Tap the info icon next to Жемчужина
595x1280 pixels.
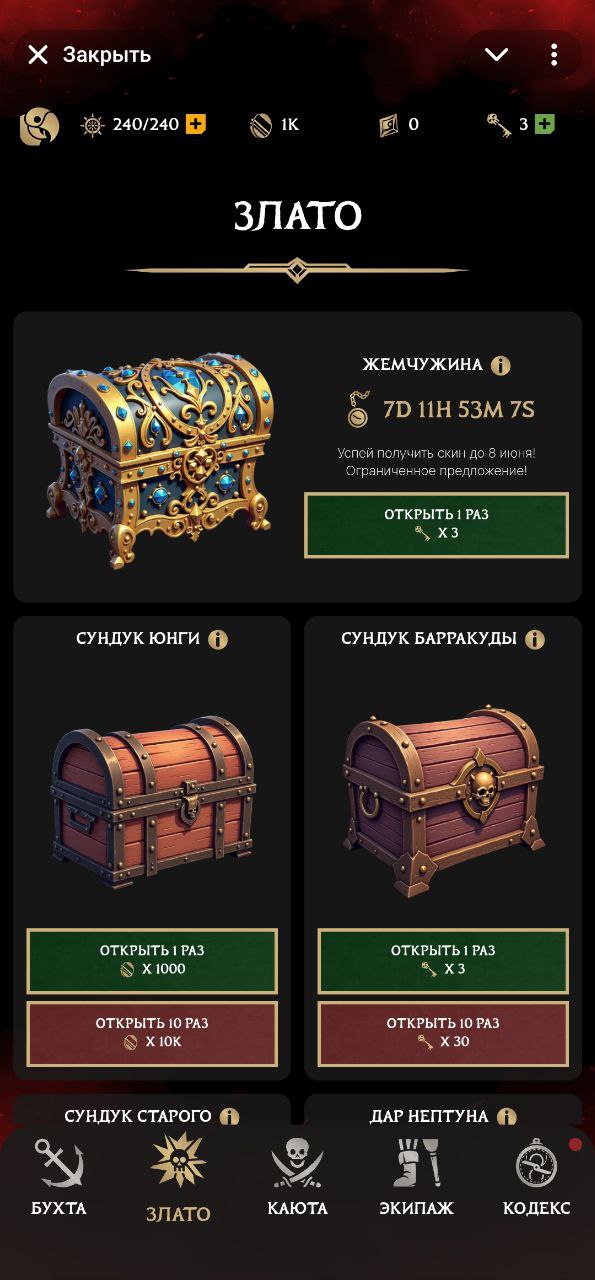pyautogui.click(x=501, y=365)
